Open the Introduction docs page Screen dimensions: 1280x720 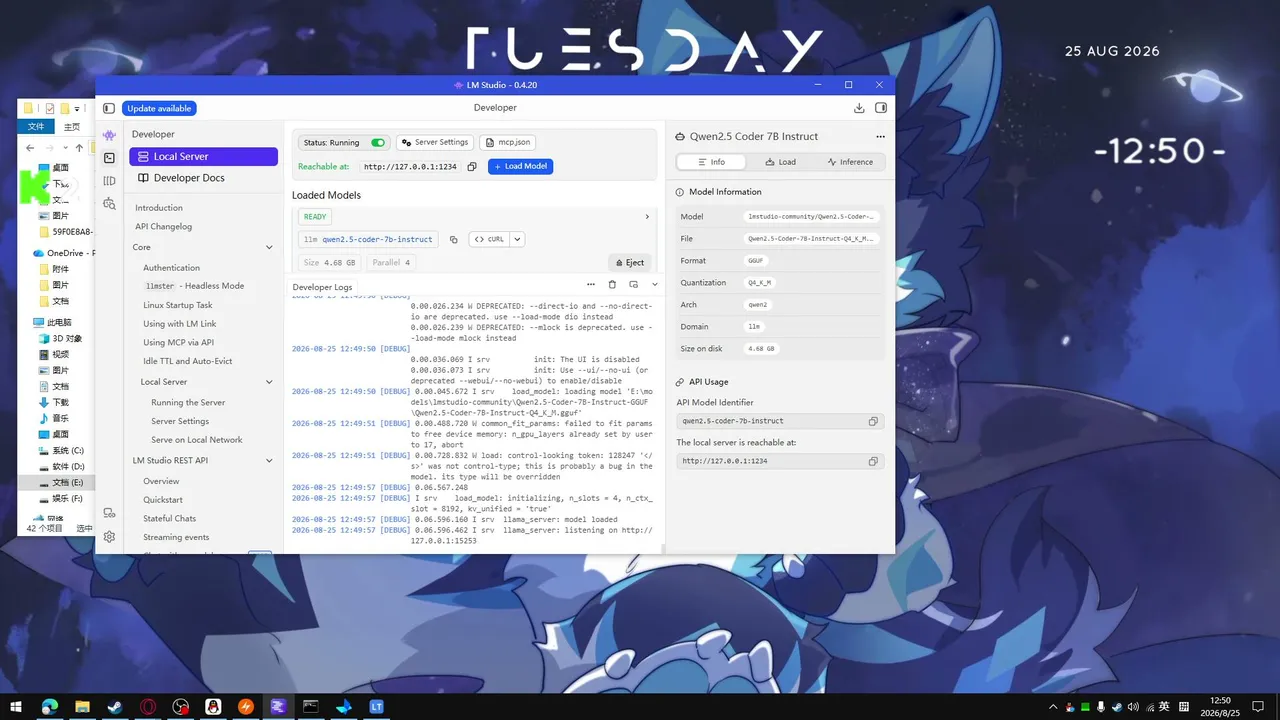[159, 208]
